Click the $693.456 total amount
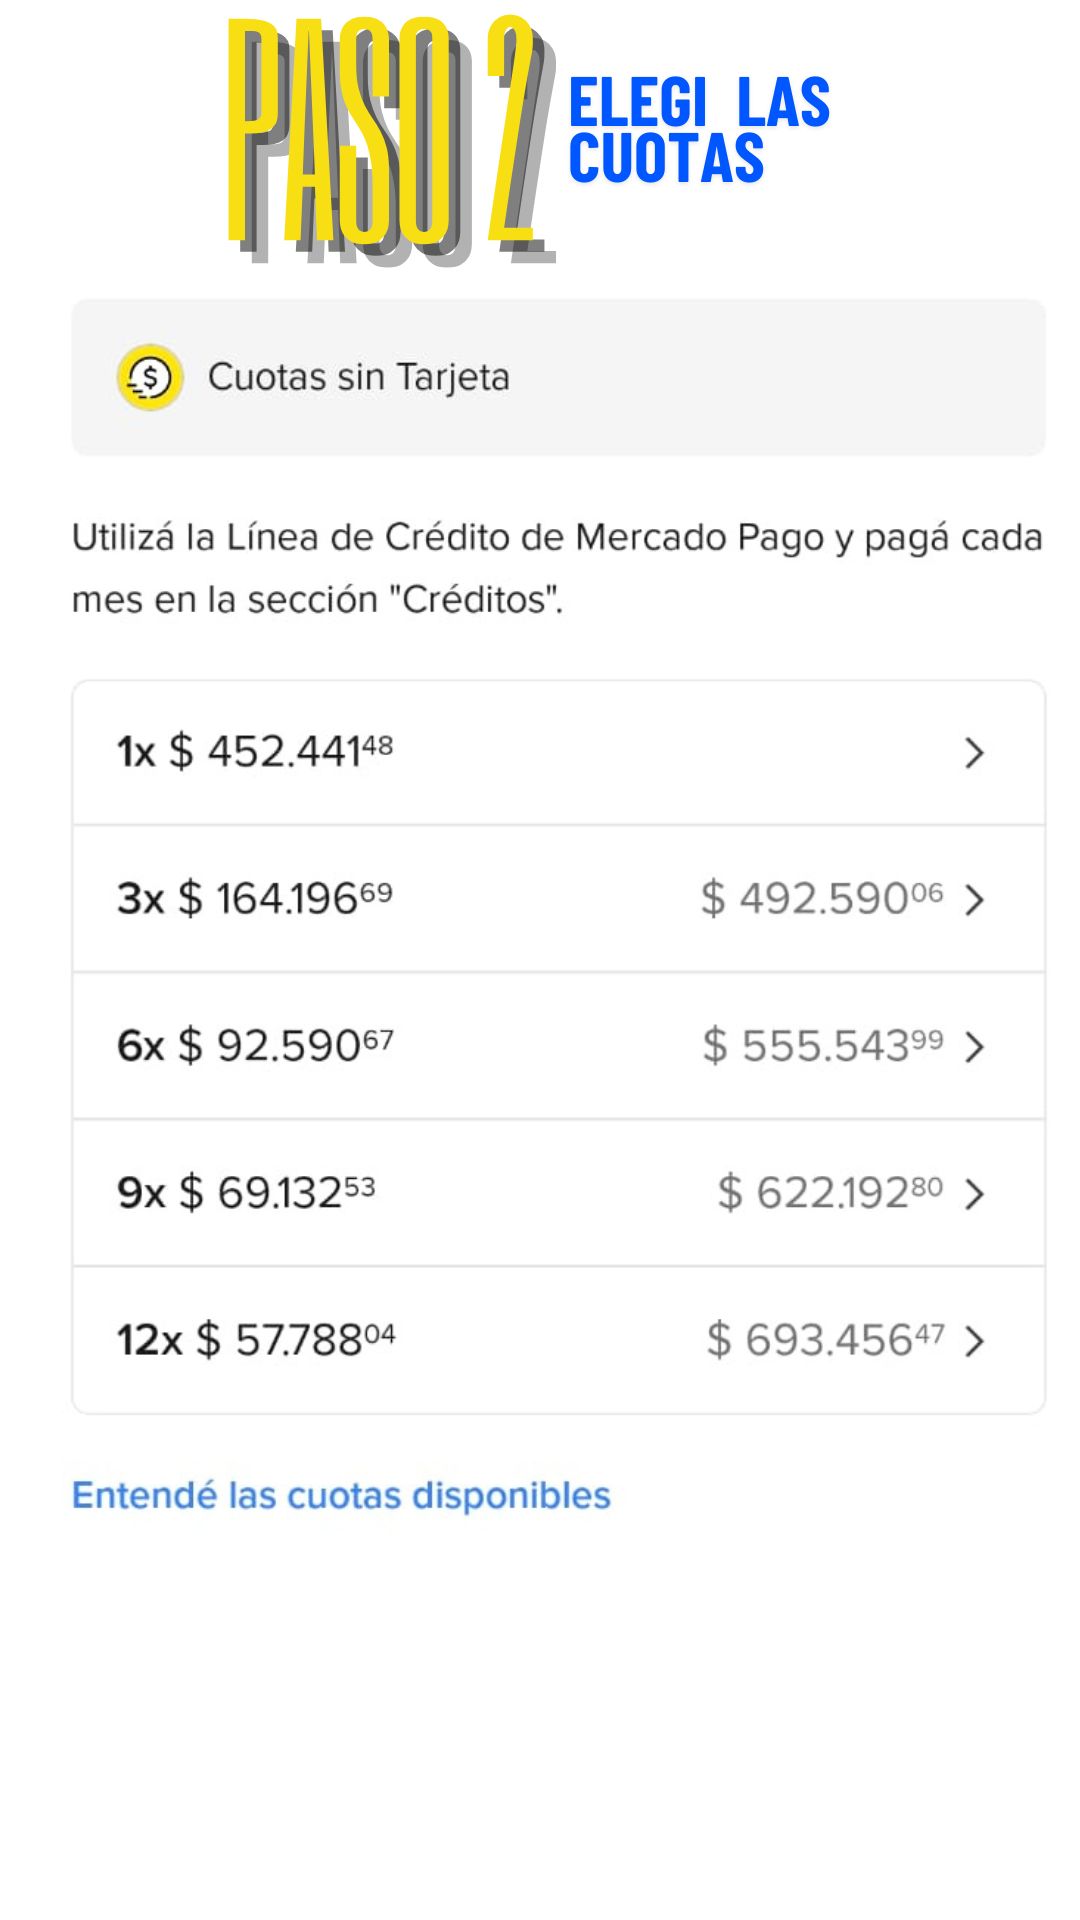 point(825,1340)
